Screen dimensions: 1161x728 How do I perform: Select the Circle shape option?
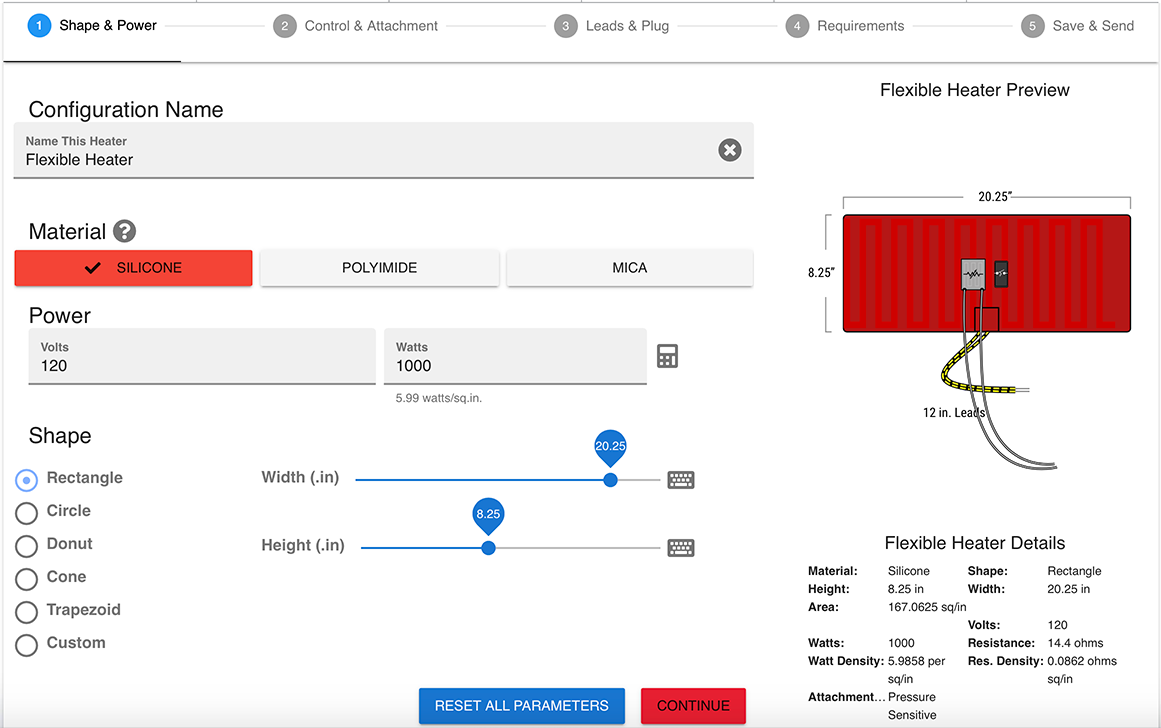pos(26,512)
